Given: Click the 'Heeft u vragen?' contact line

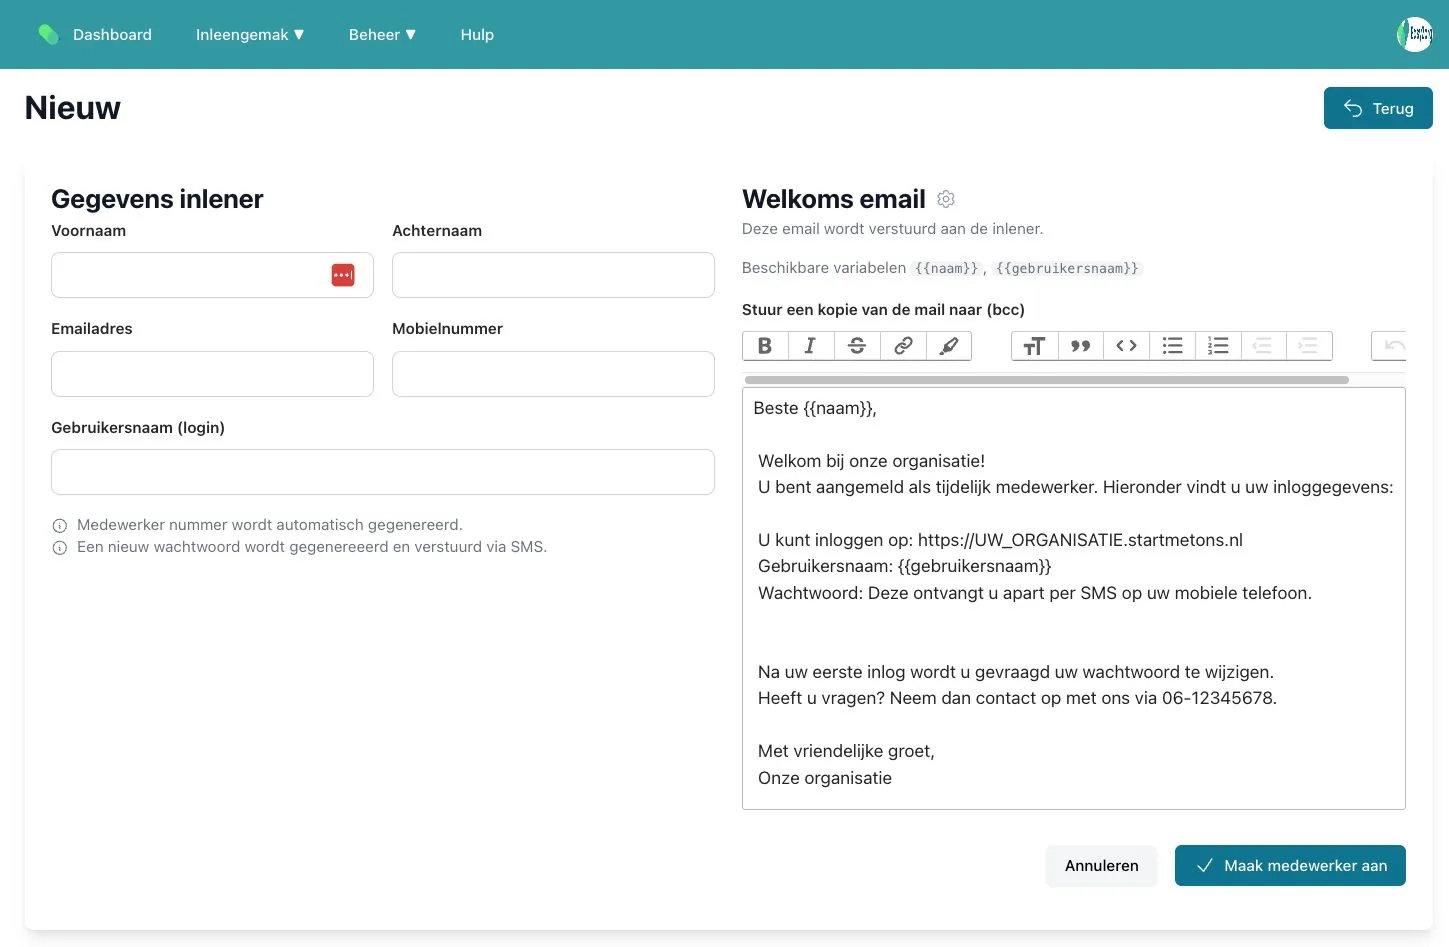Looking at the screenshot, I should pos(1017,698).
